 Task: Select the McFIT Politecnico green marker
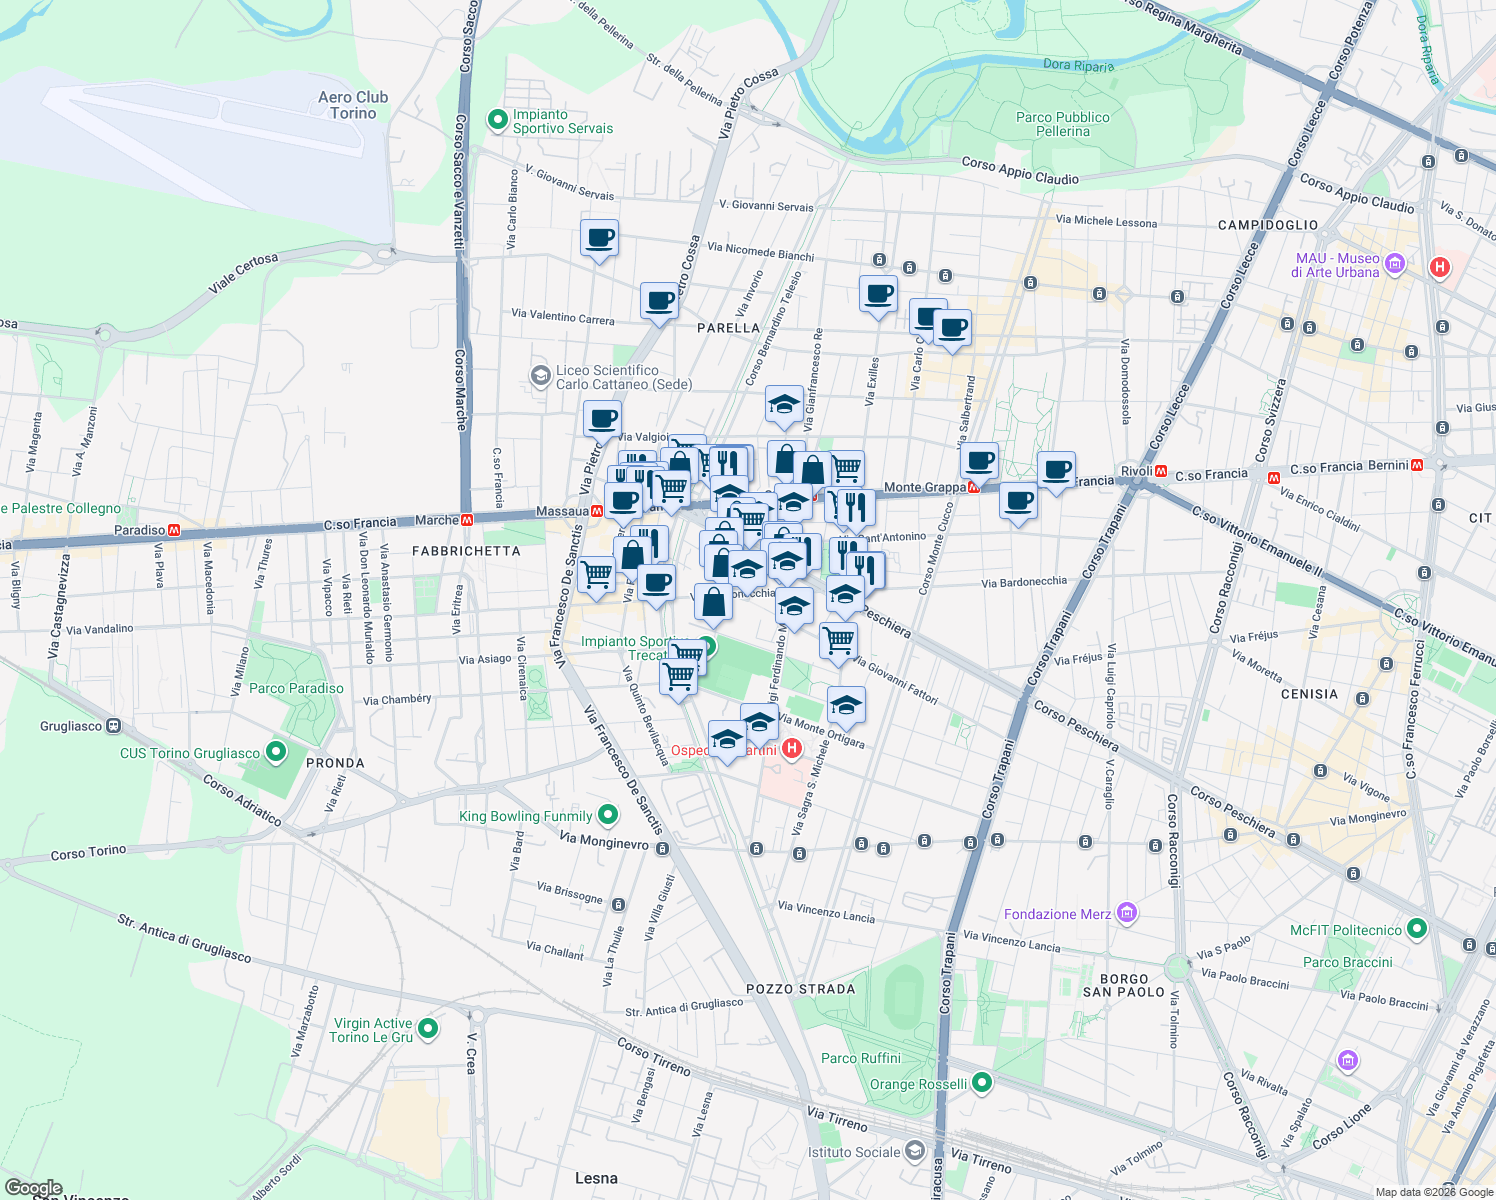coord(1416,929)
